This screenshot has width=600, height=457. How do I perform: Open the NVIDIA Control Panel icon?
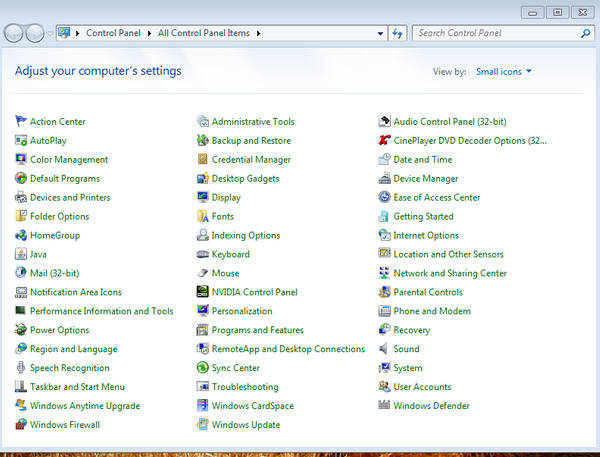(x=203, y=292)
